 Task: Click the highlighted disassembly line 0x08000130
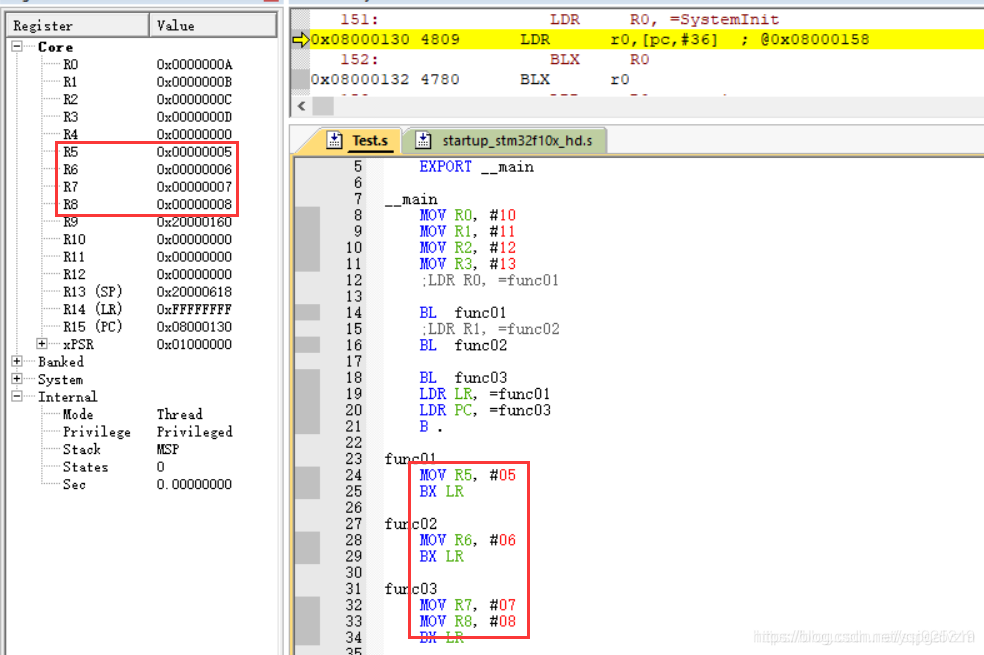point(646,40)
